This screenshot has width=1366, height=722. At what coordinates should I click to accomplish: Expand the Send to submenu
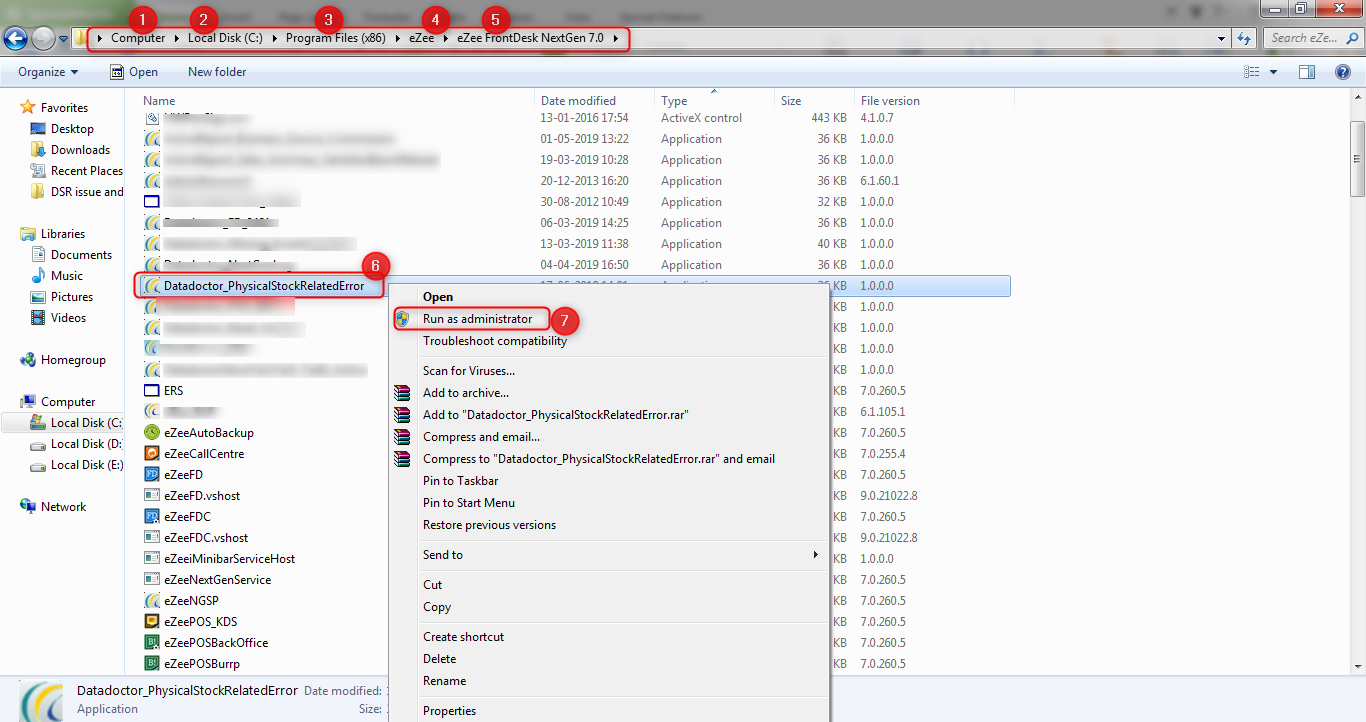tap(609, 555)
